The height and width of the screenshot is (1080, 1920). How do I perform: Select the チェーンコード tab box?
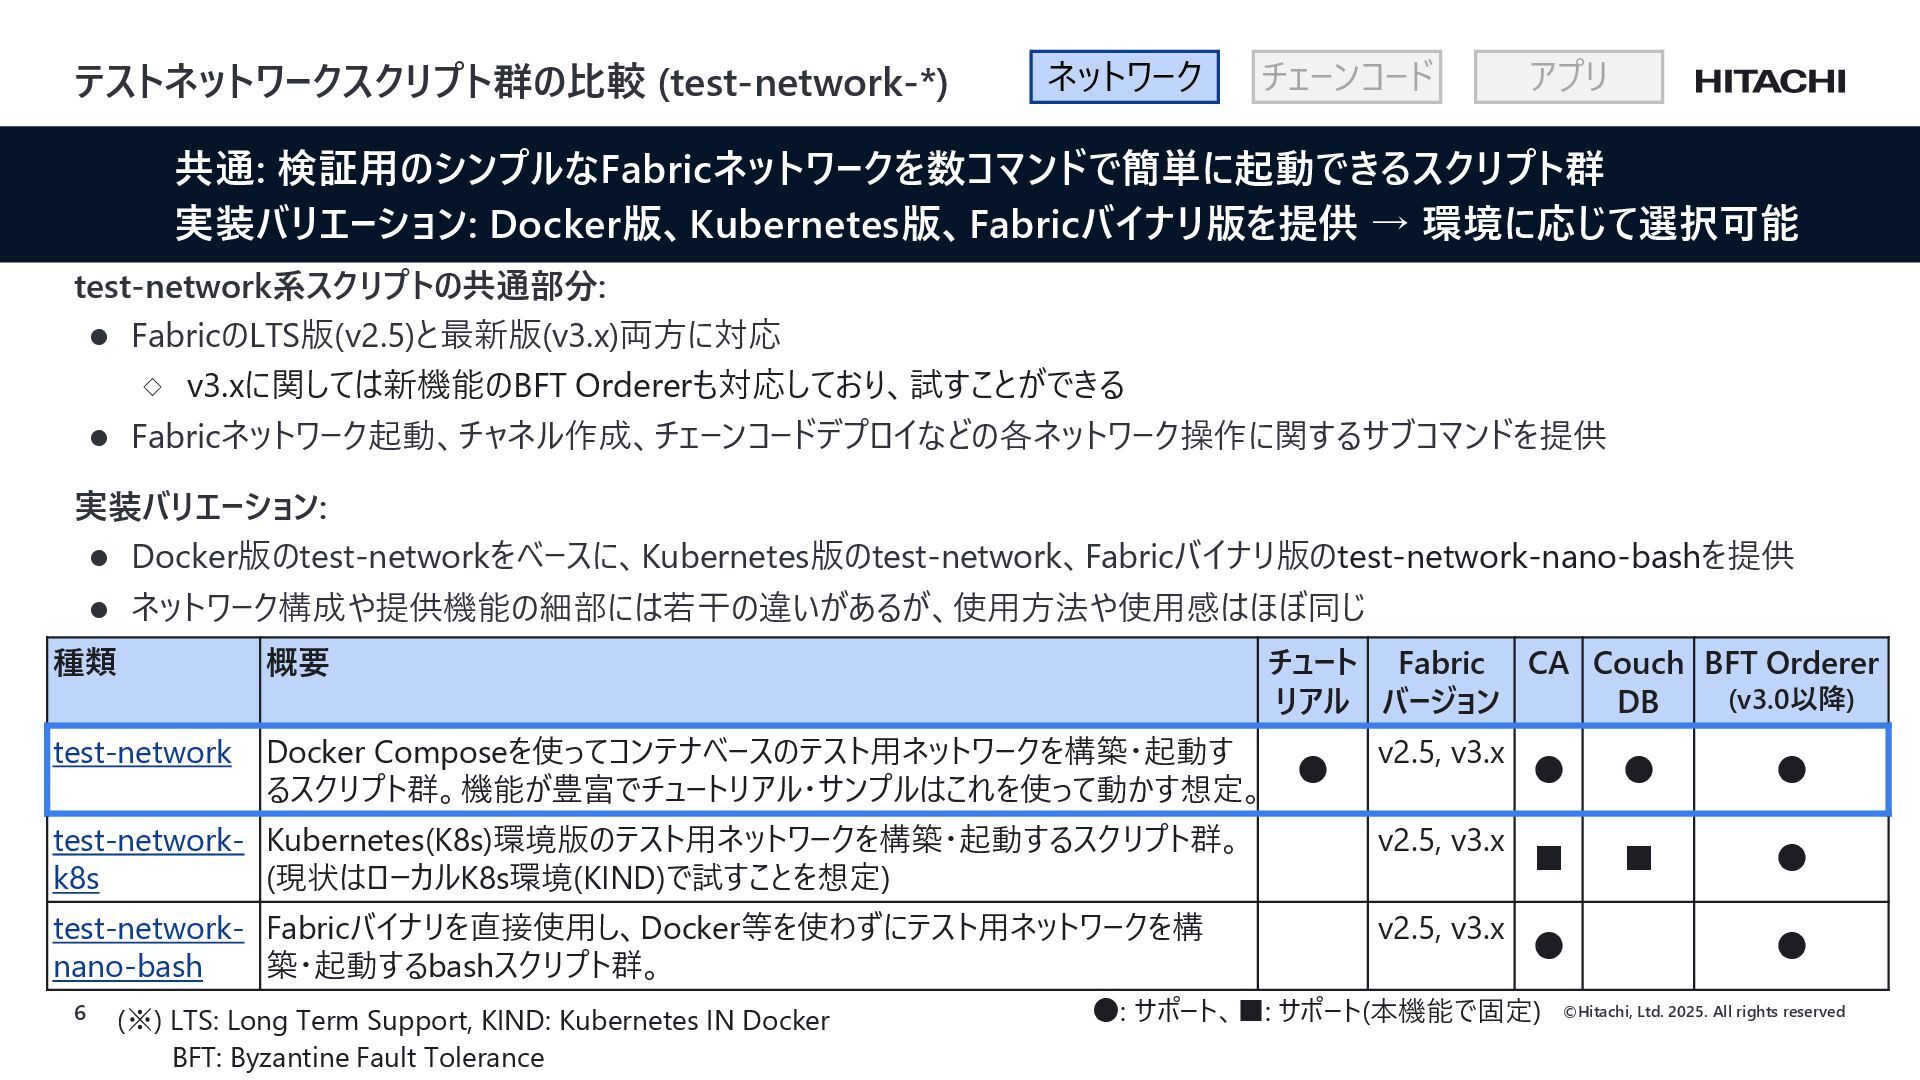pos(1346,77)
